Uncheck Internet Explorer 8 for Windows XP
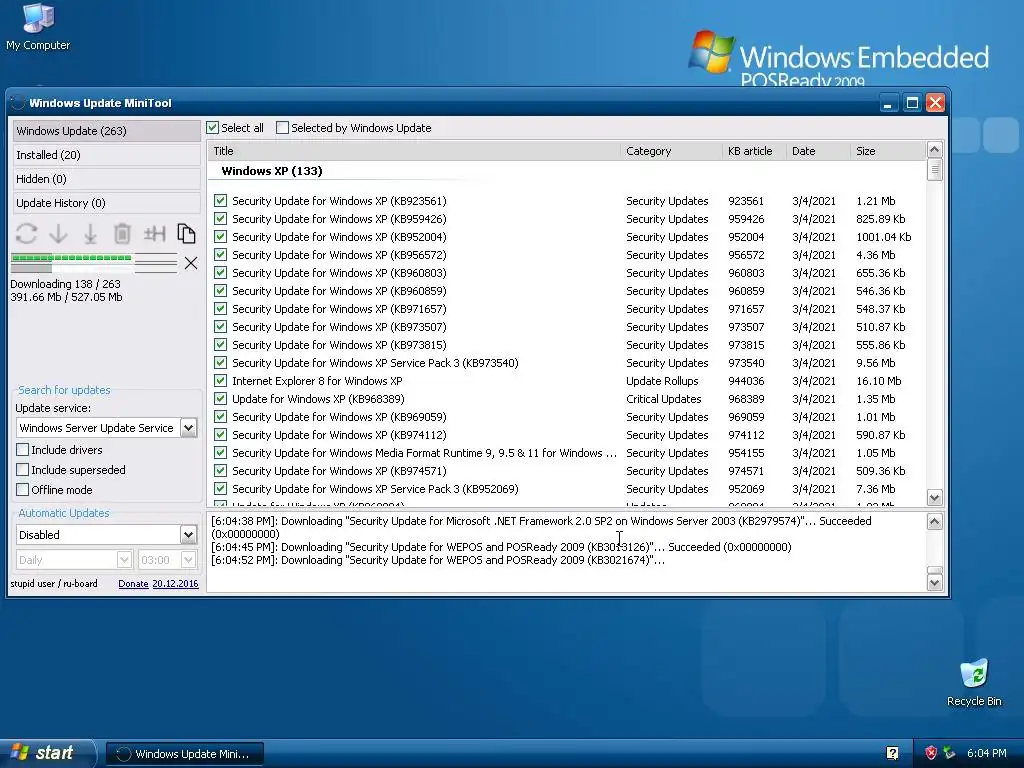 (x=220, y=381)
